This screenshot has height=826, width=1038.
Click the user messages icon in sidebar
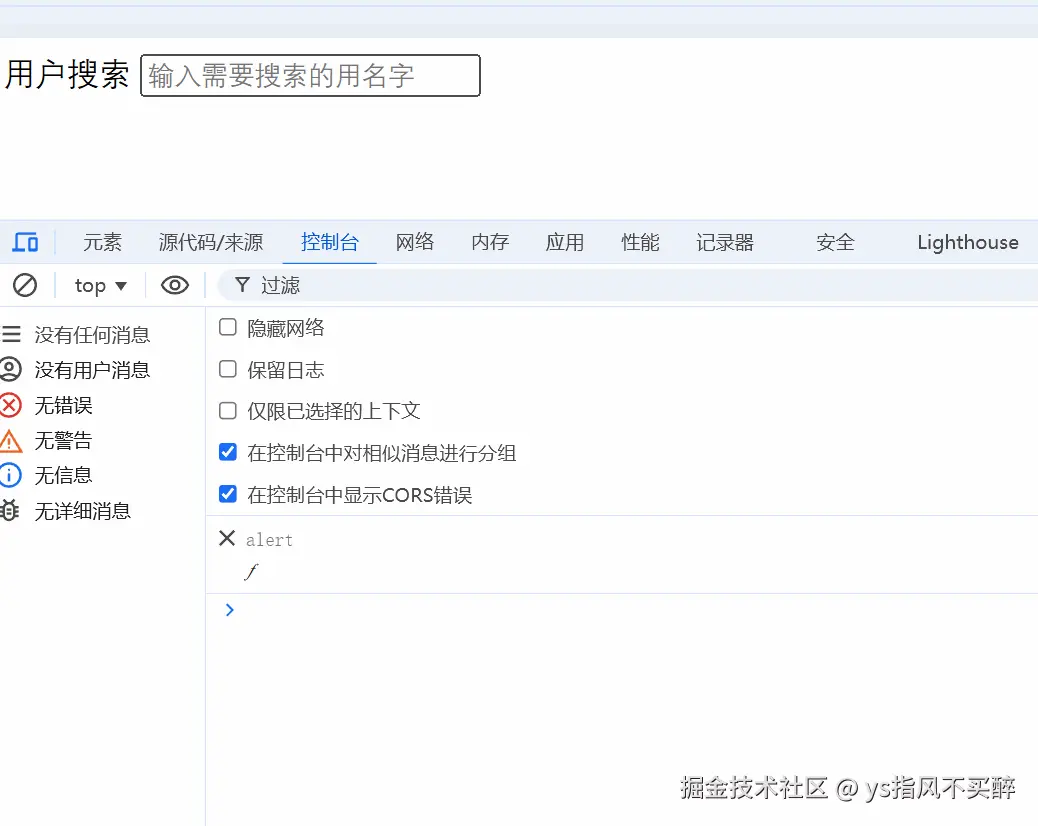pyautogui.click(x=12, y=370)
